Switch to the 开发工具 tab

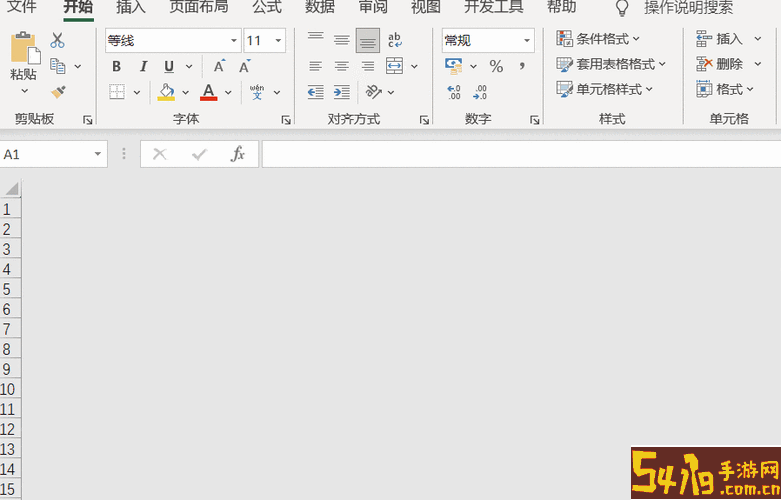(494, 7)
